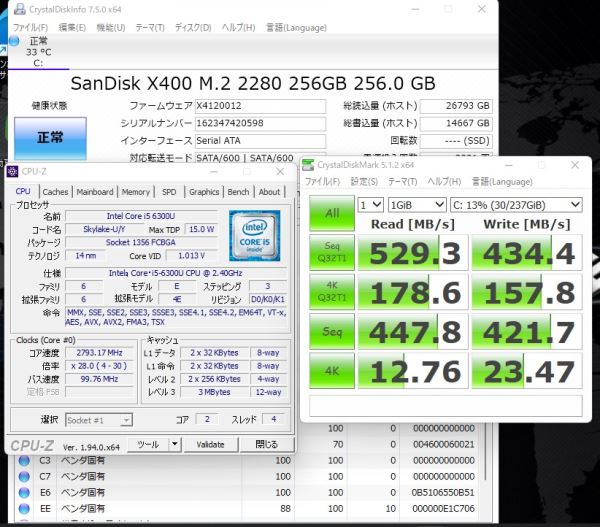Image resolution: width=600 pixels, height=527 pixels.
Task: Run the plain 4K benchmark
Action: [332, 370]
